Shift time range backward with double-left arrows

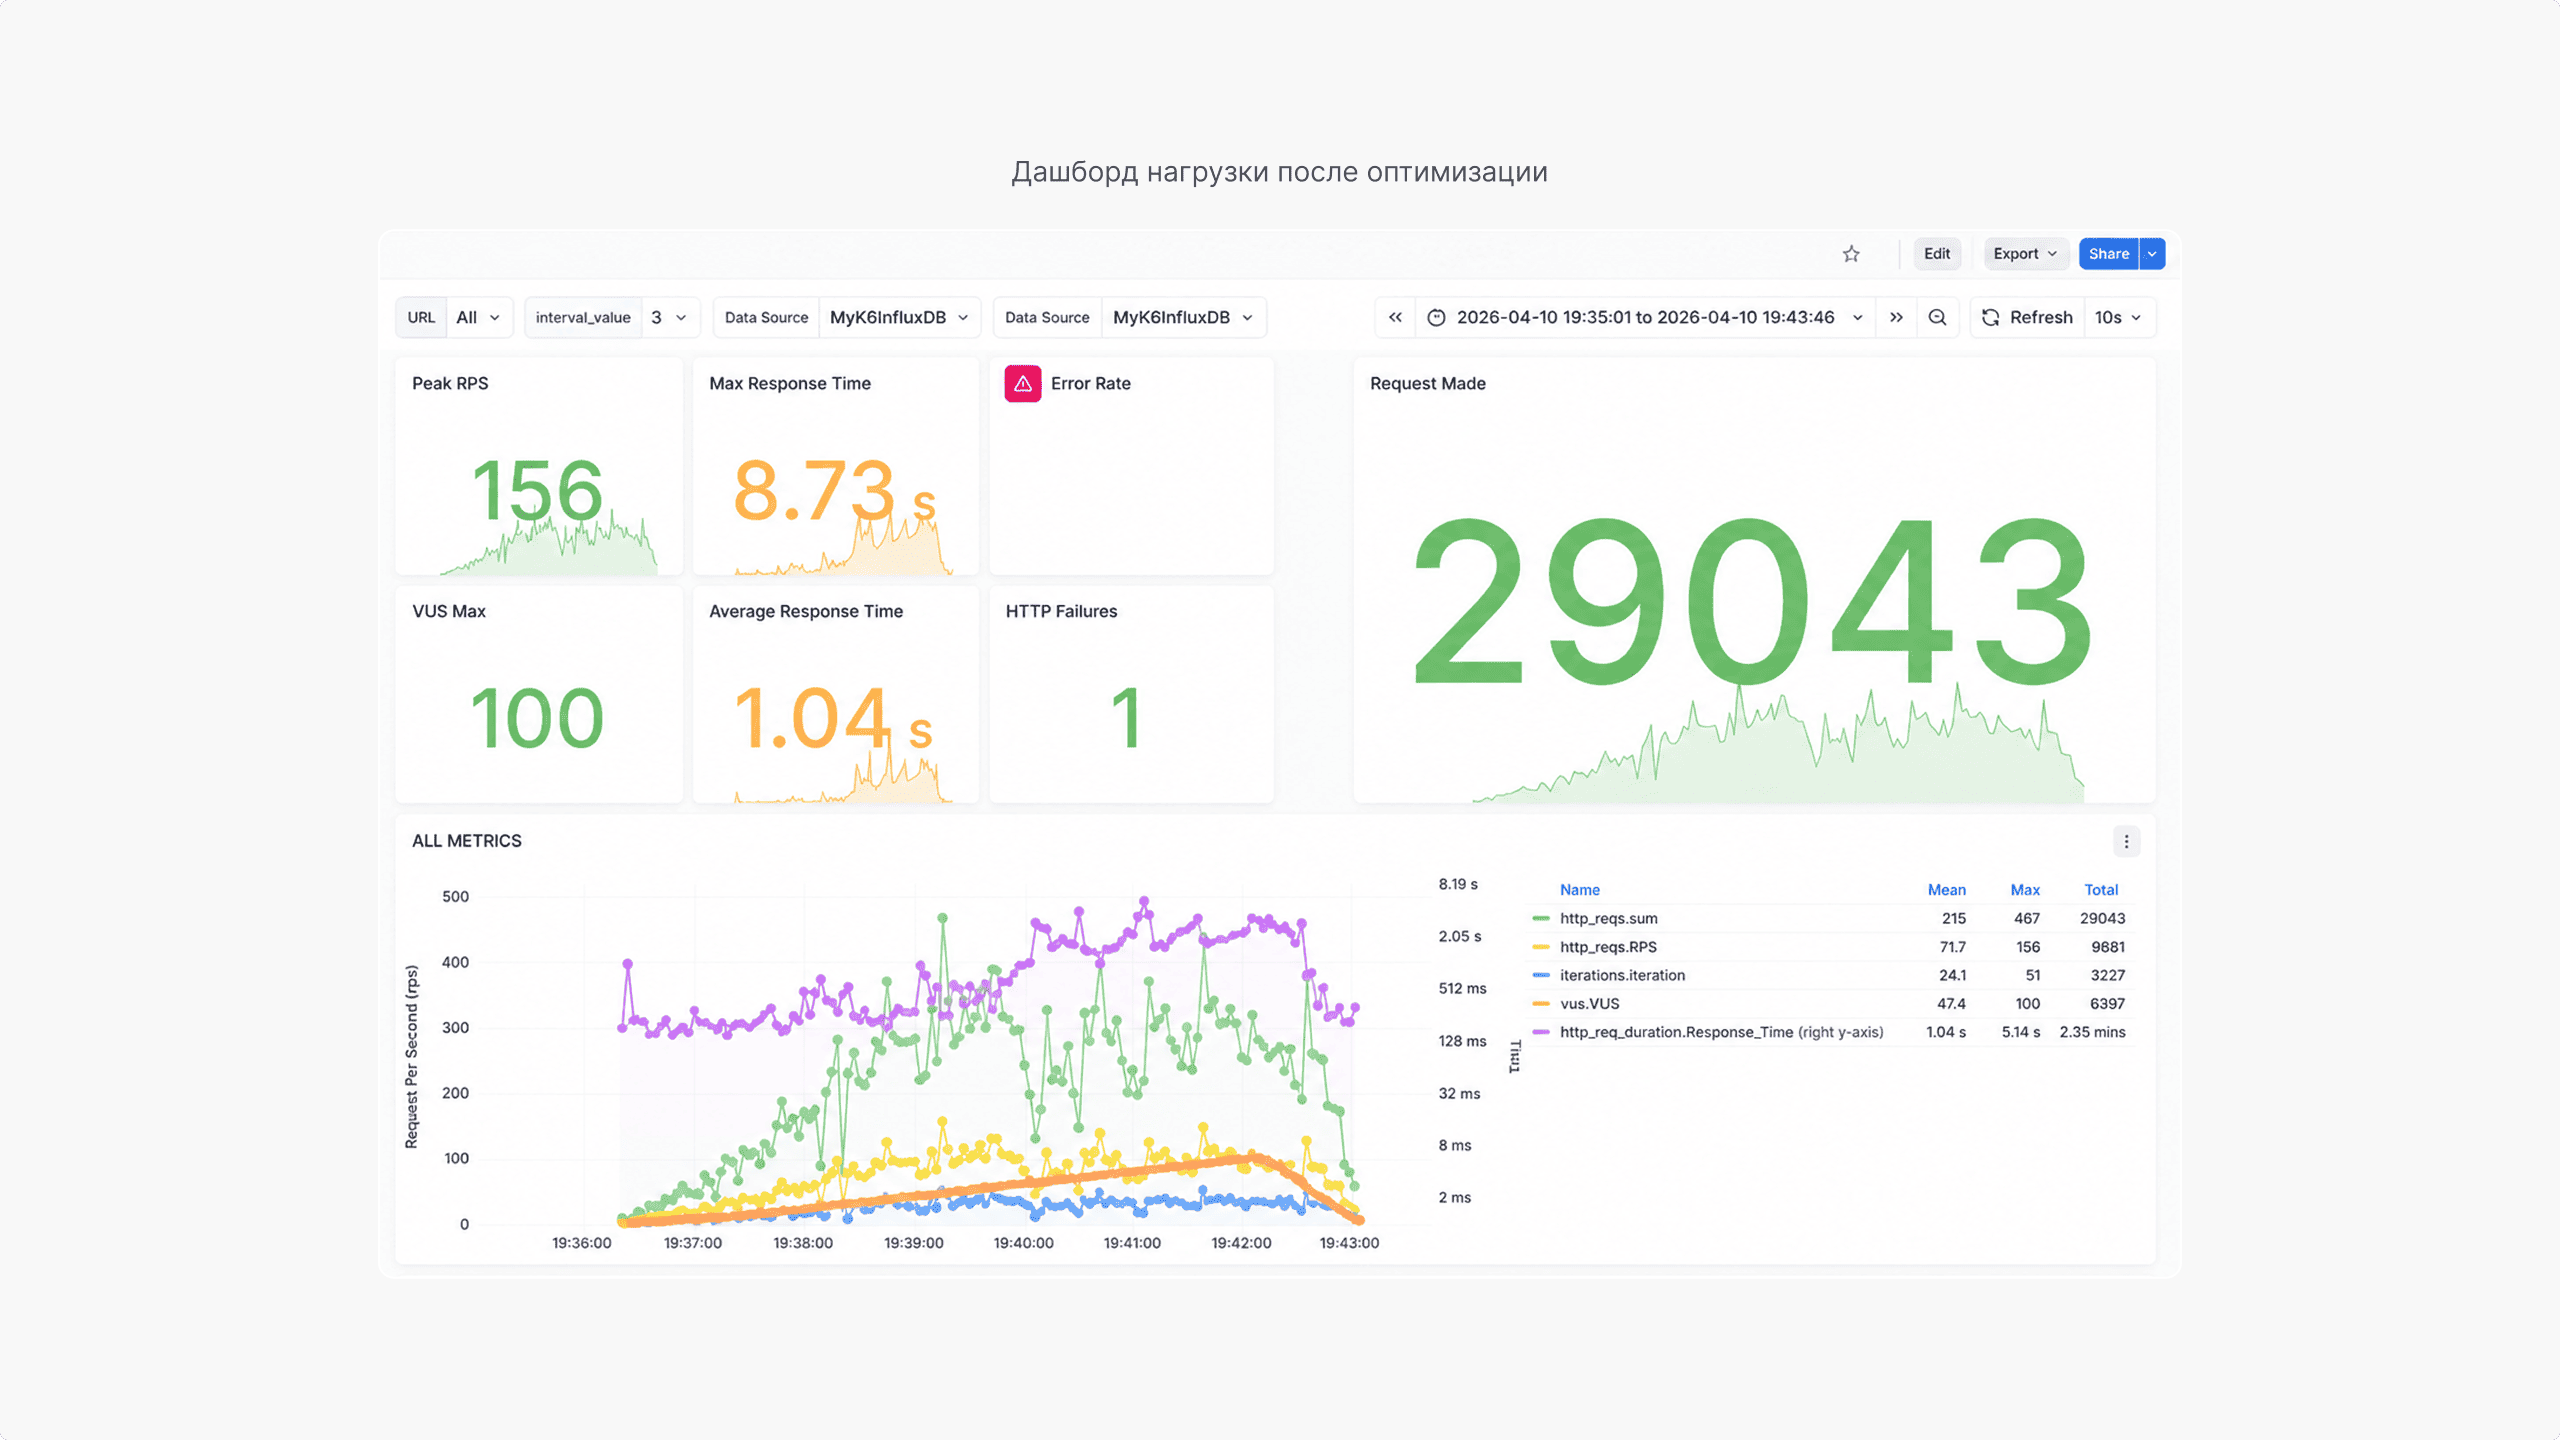coord(1395,317)
